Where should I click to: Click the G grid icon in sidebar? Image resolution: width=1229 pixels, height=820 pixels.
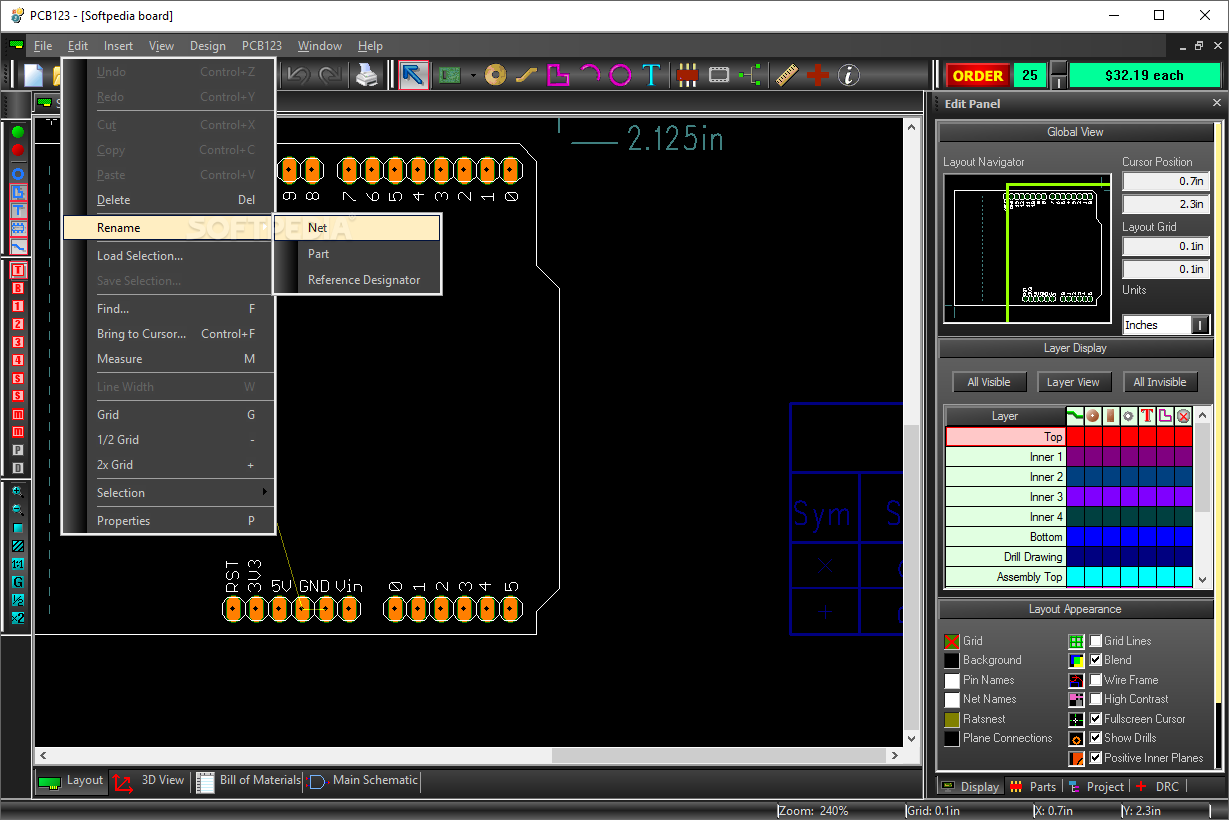[18, 582]
